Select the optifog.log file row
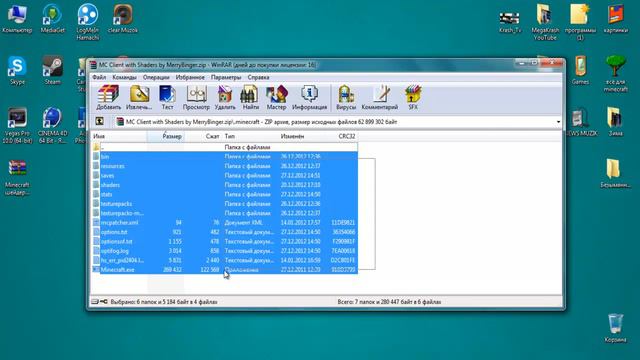The height and width of the screenshot is (360, 640). click(225, 251)
